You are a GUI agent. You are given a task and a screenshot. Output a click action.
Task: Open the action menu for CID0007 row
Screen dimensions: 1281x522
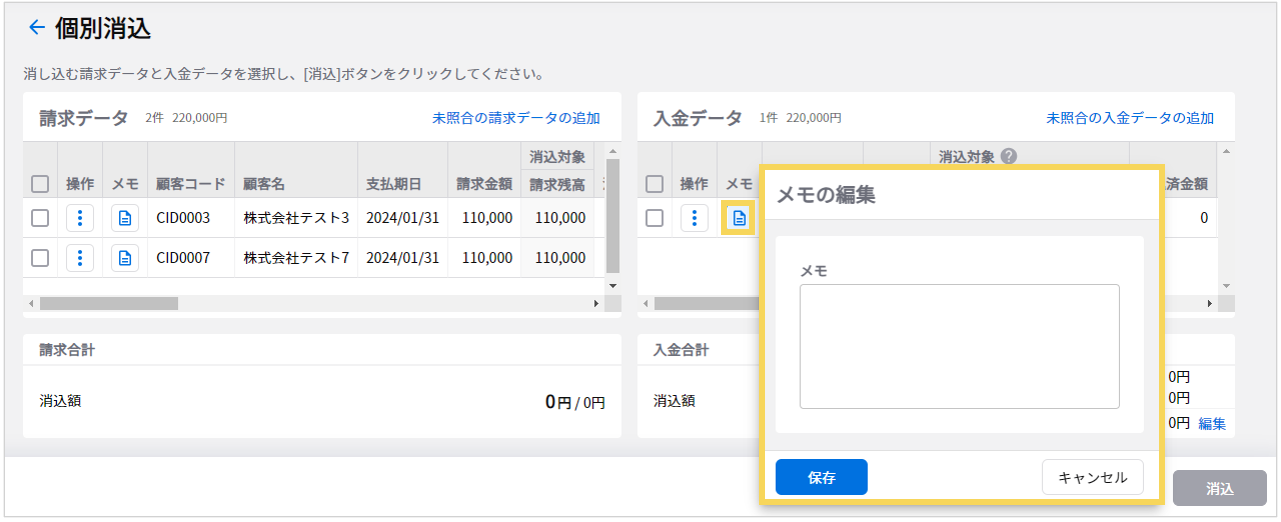(80, 258)
